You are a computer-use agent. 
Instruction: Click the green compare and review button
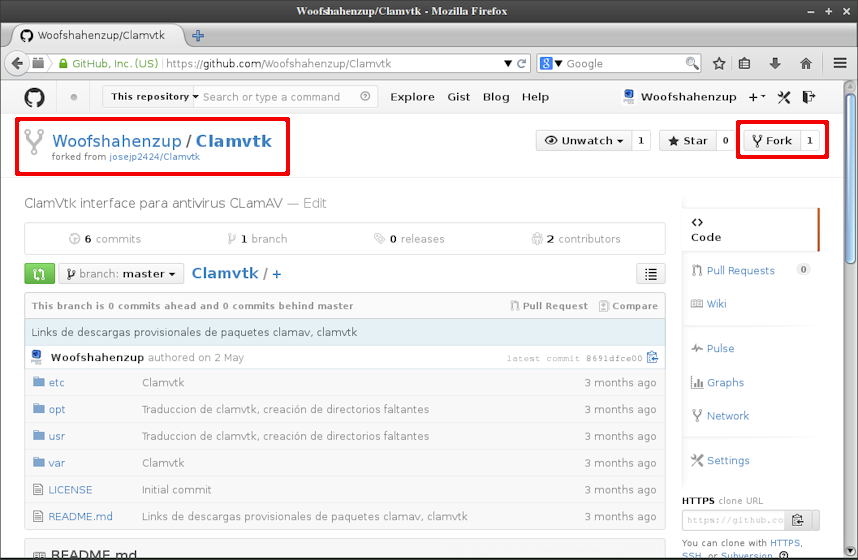[39, 274]
